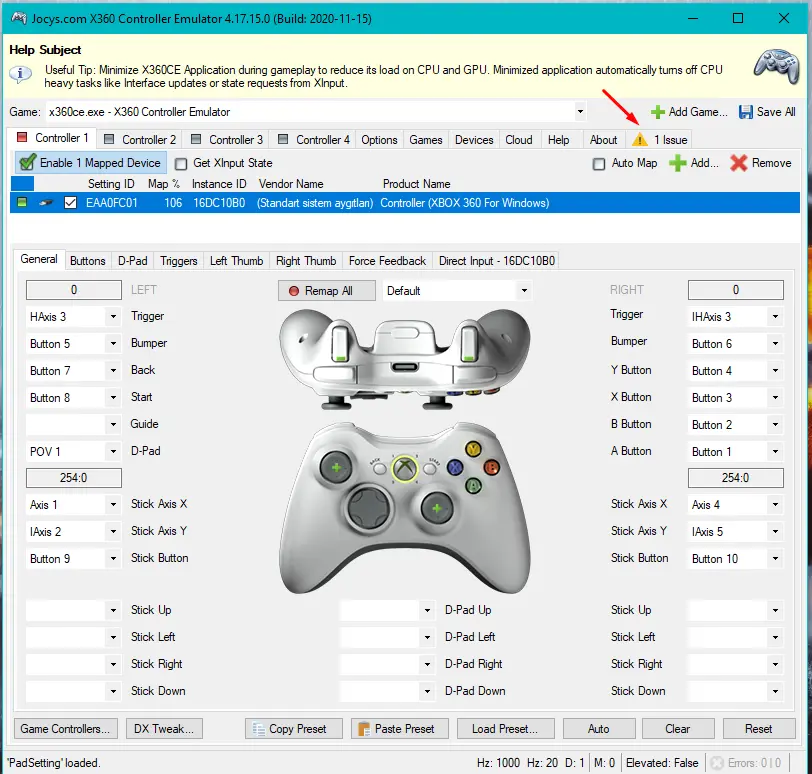The width and height of the screenshot is (812, 774).
Task: Click the yellow warning Issue icon
Action: [x=640, y=140]
